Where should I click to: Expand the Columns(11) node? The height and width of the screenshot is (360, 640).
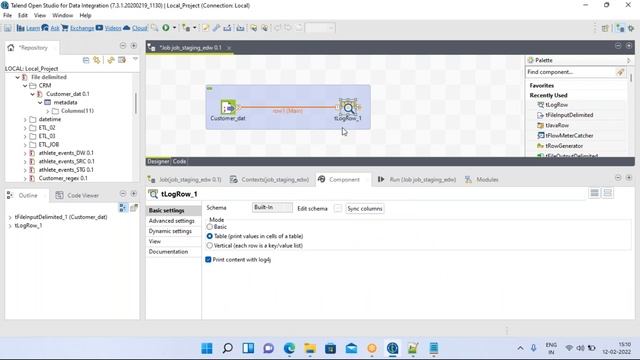pos(47,111)
